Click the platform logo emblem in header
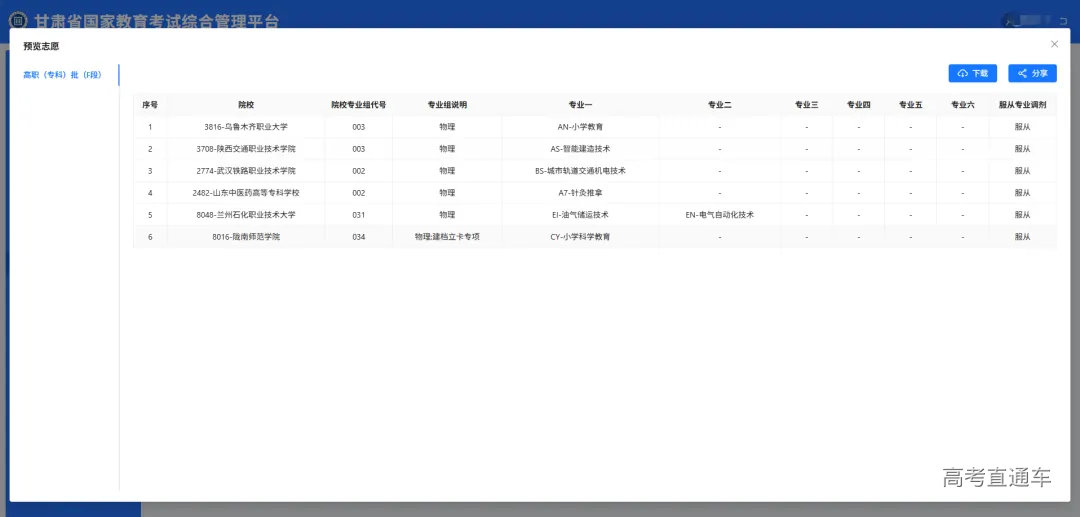The width and height of the screenshot is (1080, 517). pos(18,20)
